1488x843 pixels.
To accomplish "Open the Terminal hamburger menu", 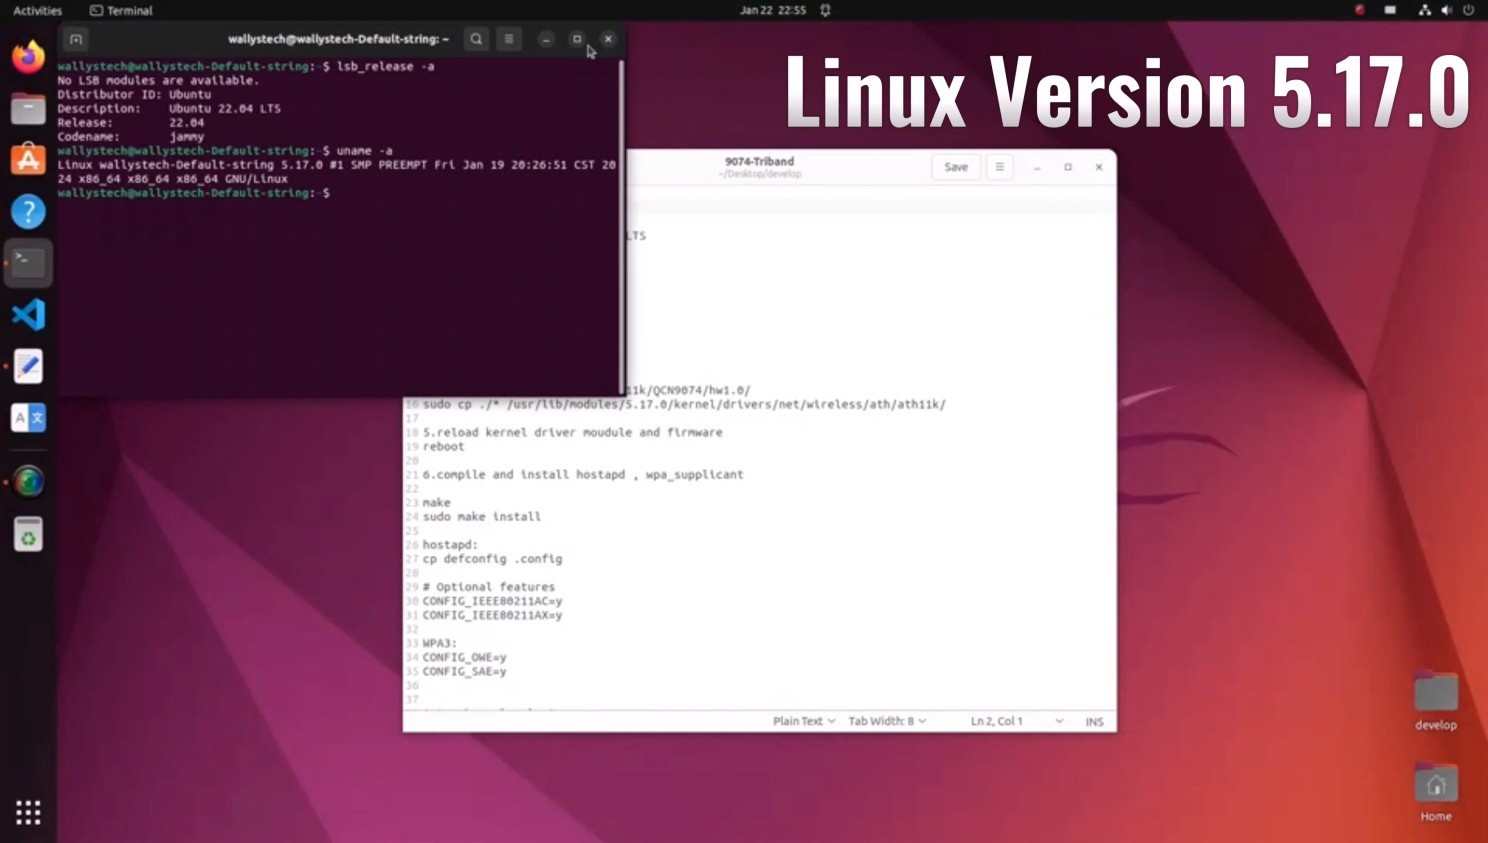I will (x=508, y=39).
